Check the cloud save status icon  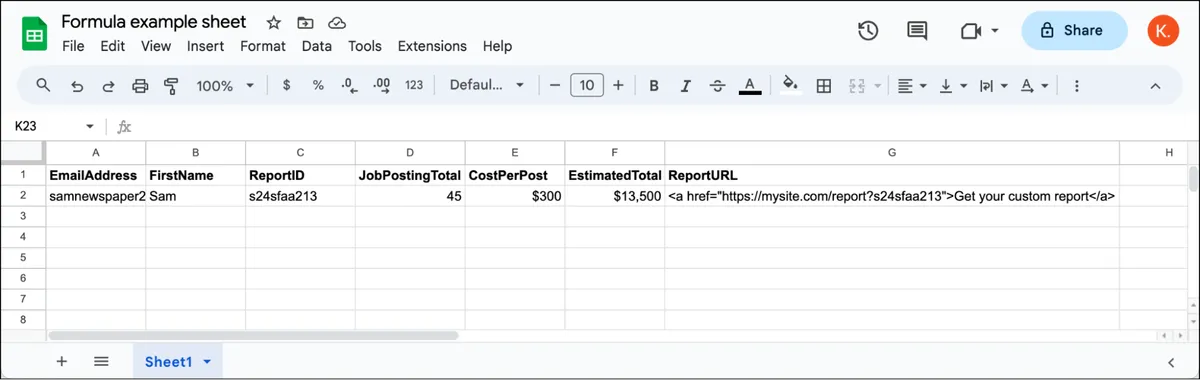click(337, 22)
